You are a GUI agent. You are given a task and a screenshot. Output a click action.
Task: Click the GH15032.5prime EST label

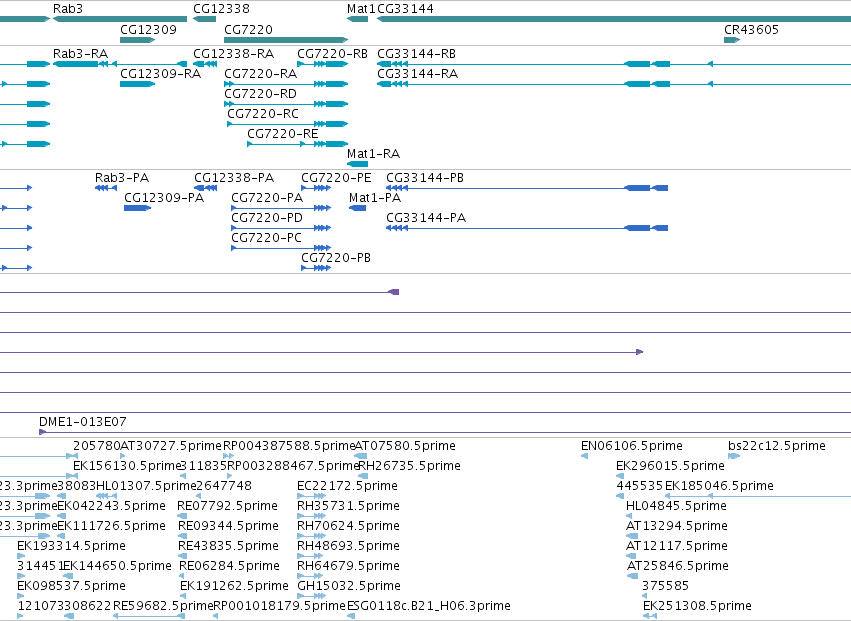click(x=349, y=586)
